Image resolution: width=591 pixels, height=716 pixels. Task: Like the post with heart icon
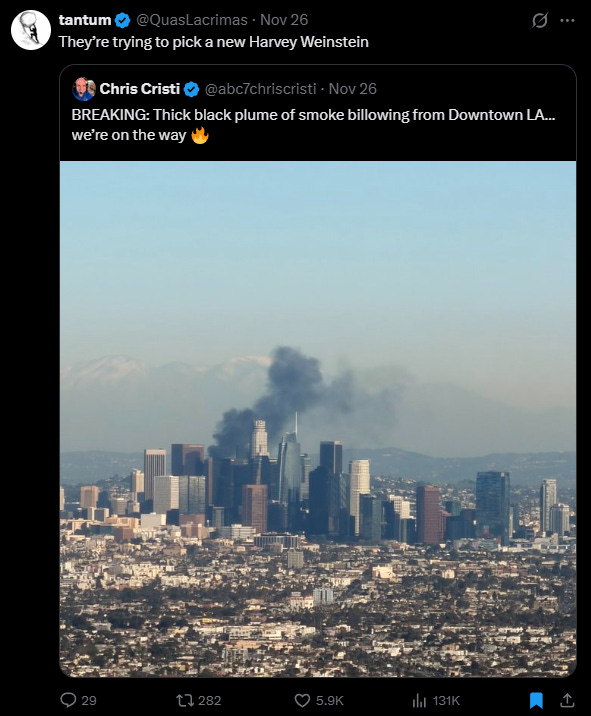point(302,700)
